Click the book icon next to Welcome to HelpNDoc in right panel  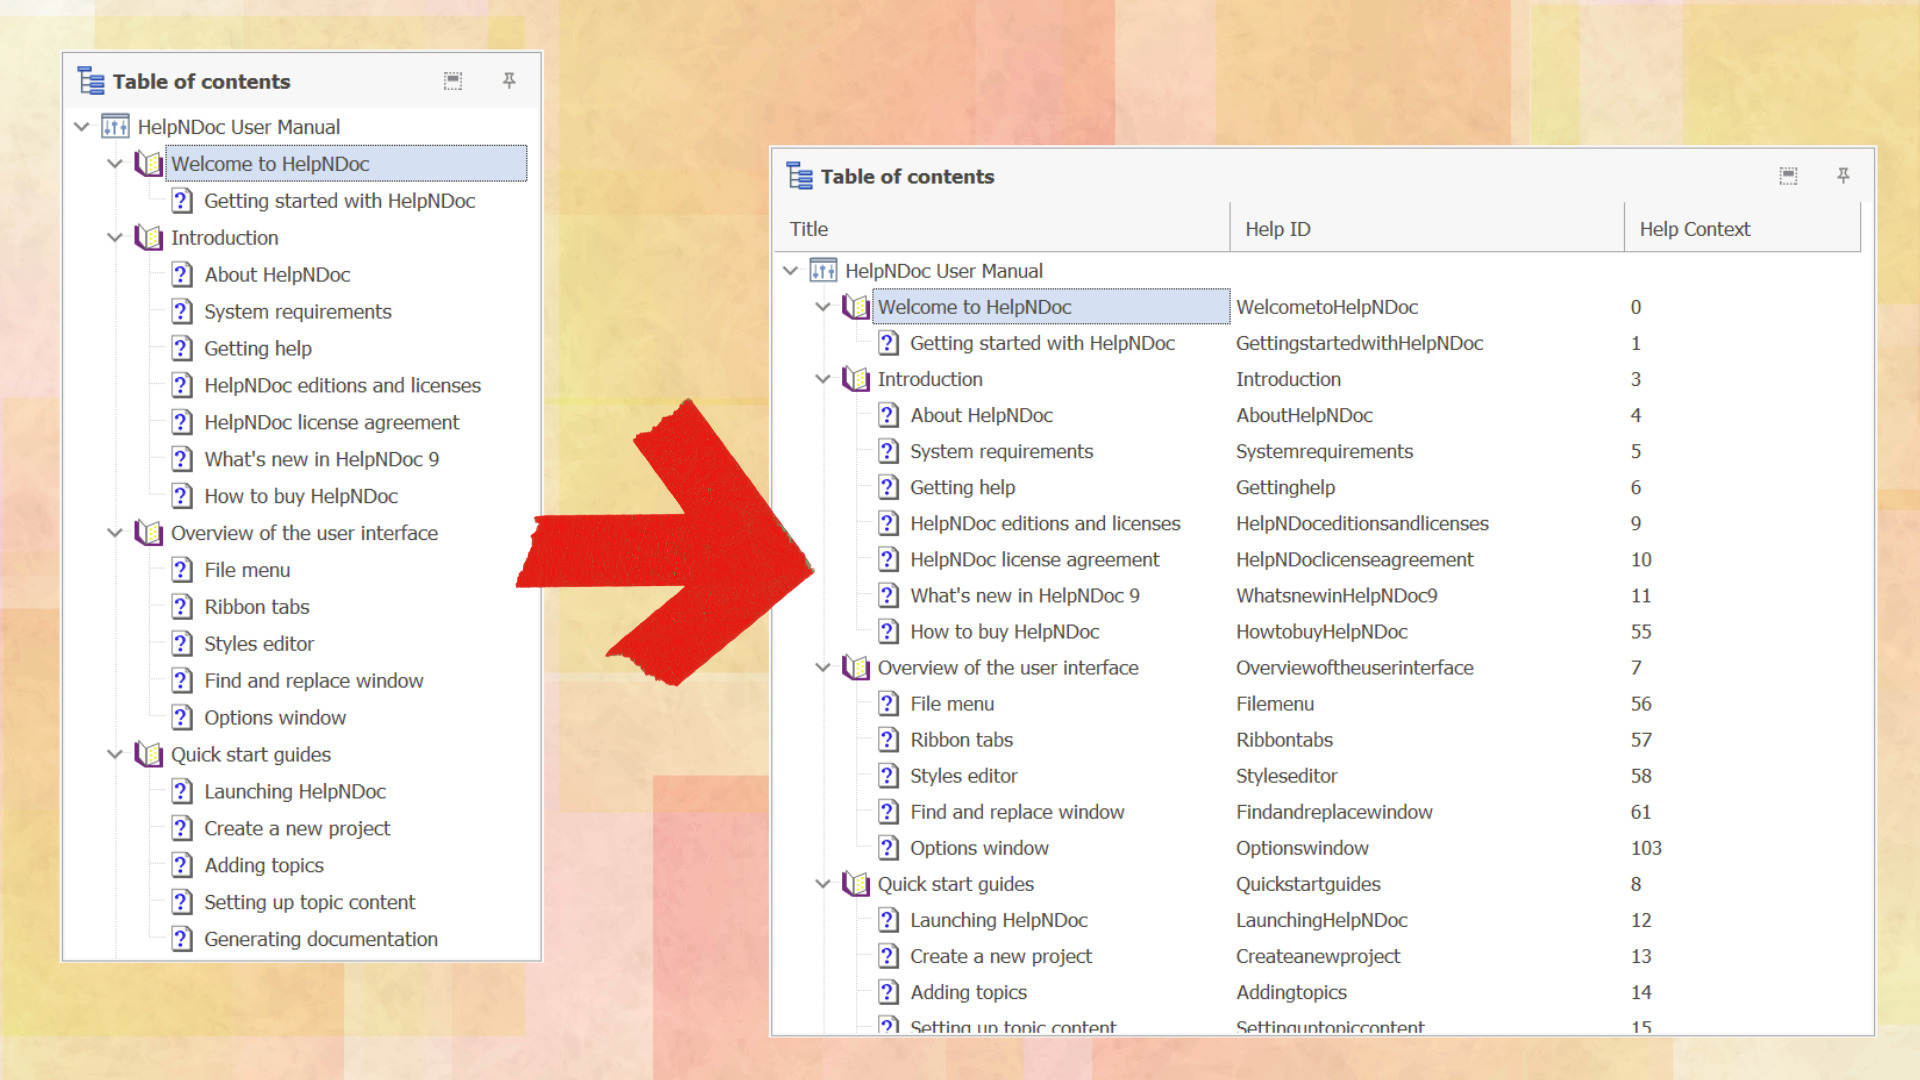[x=856, y=306]
